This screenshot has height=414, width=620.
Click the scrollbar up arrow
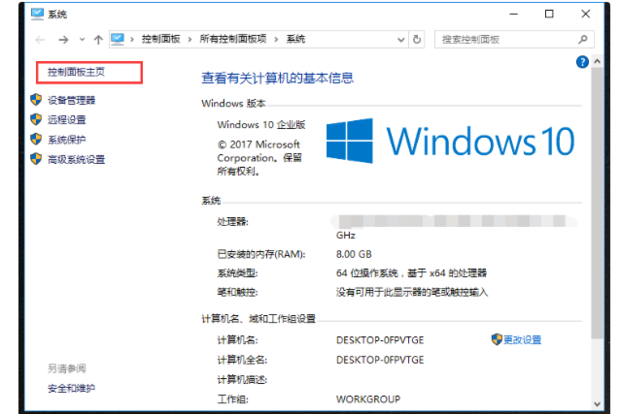[x=597, y=61]
